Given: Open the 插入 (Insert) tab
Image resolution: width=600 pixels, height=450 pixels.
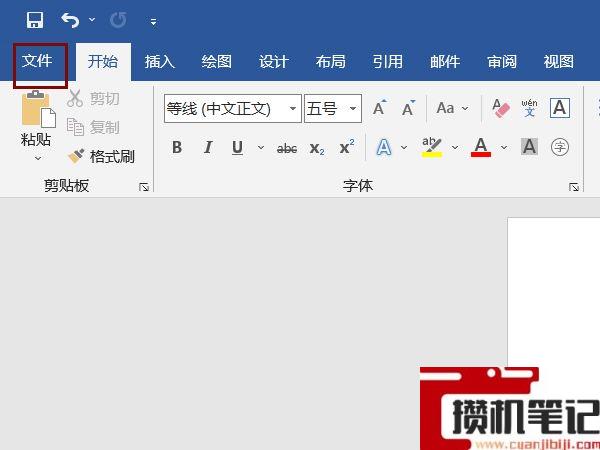Looking at the screenshot, I should point(160,62).
